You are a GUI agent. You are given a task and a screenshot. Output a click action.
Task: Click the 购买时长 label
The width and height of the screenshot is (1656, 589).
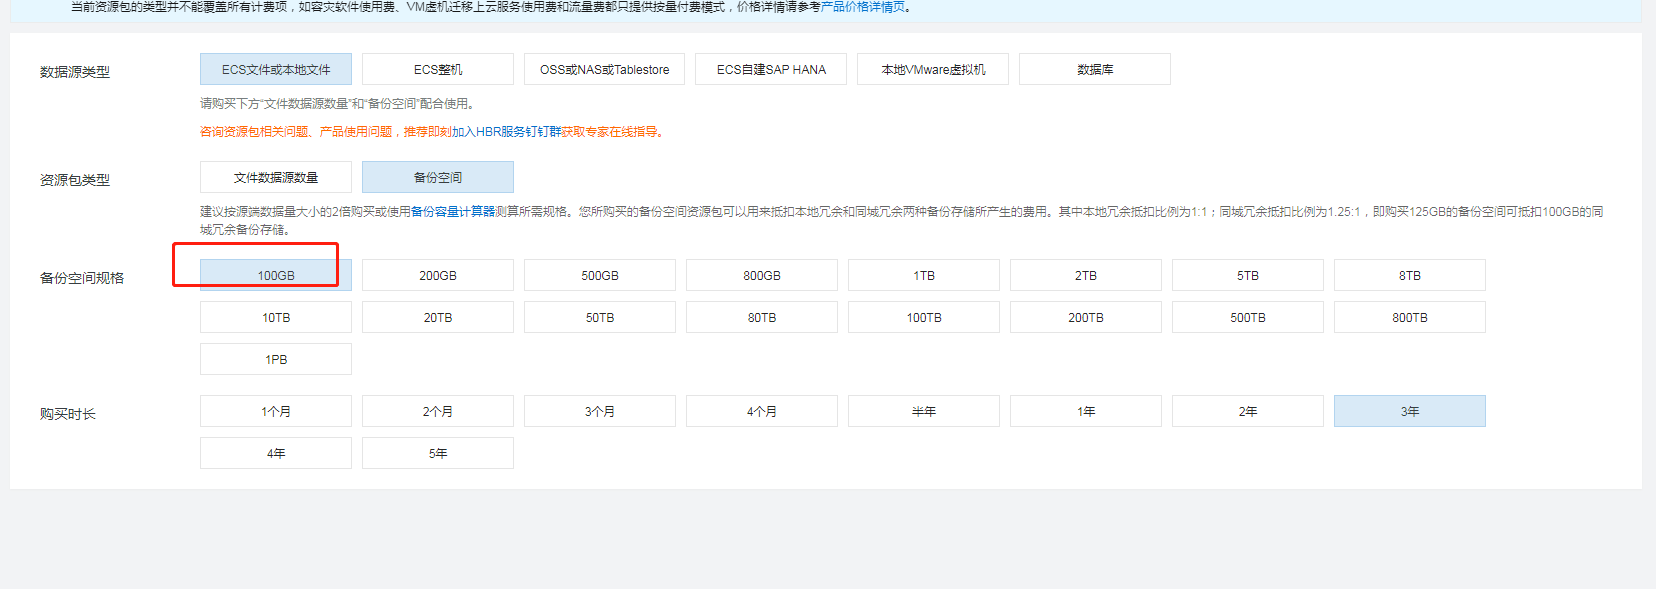coord(68,414)
